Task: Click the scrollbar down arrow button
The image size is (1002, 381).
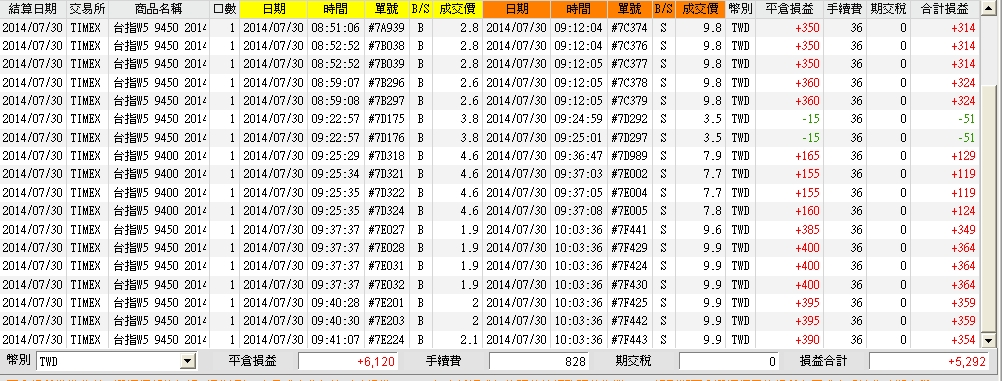Action: [x=989, y=341]
